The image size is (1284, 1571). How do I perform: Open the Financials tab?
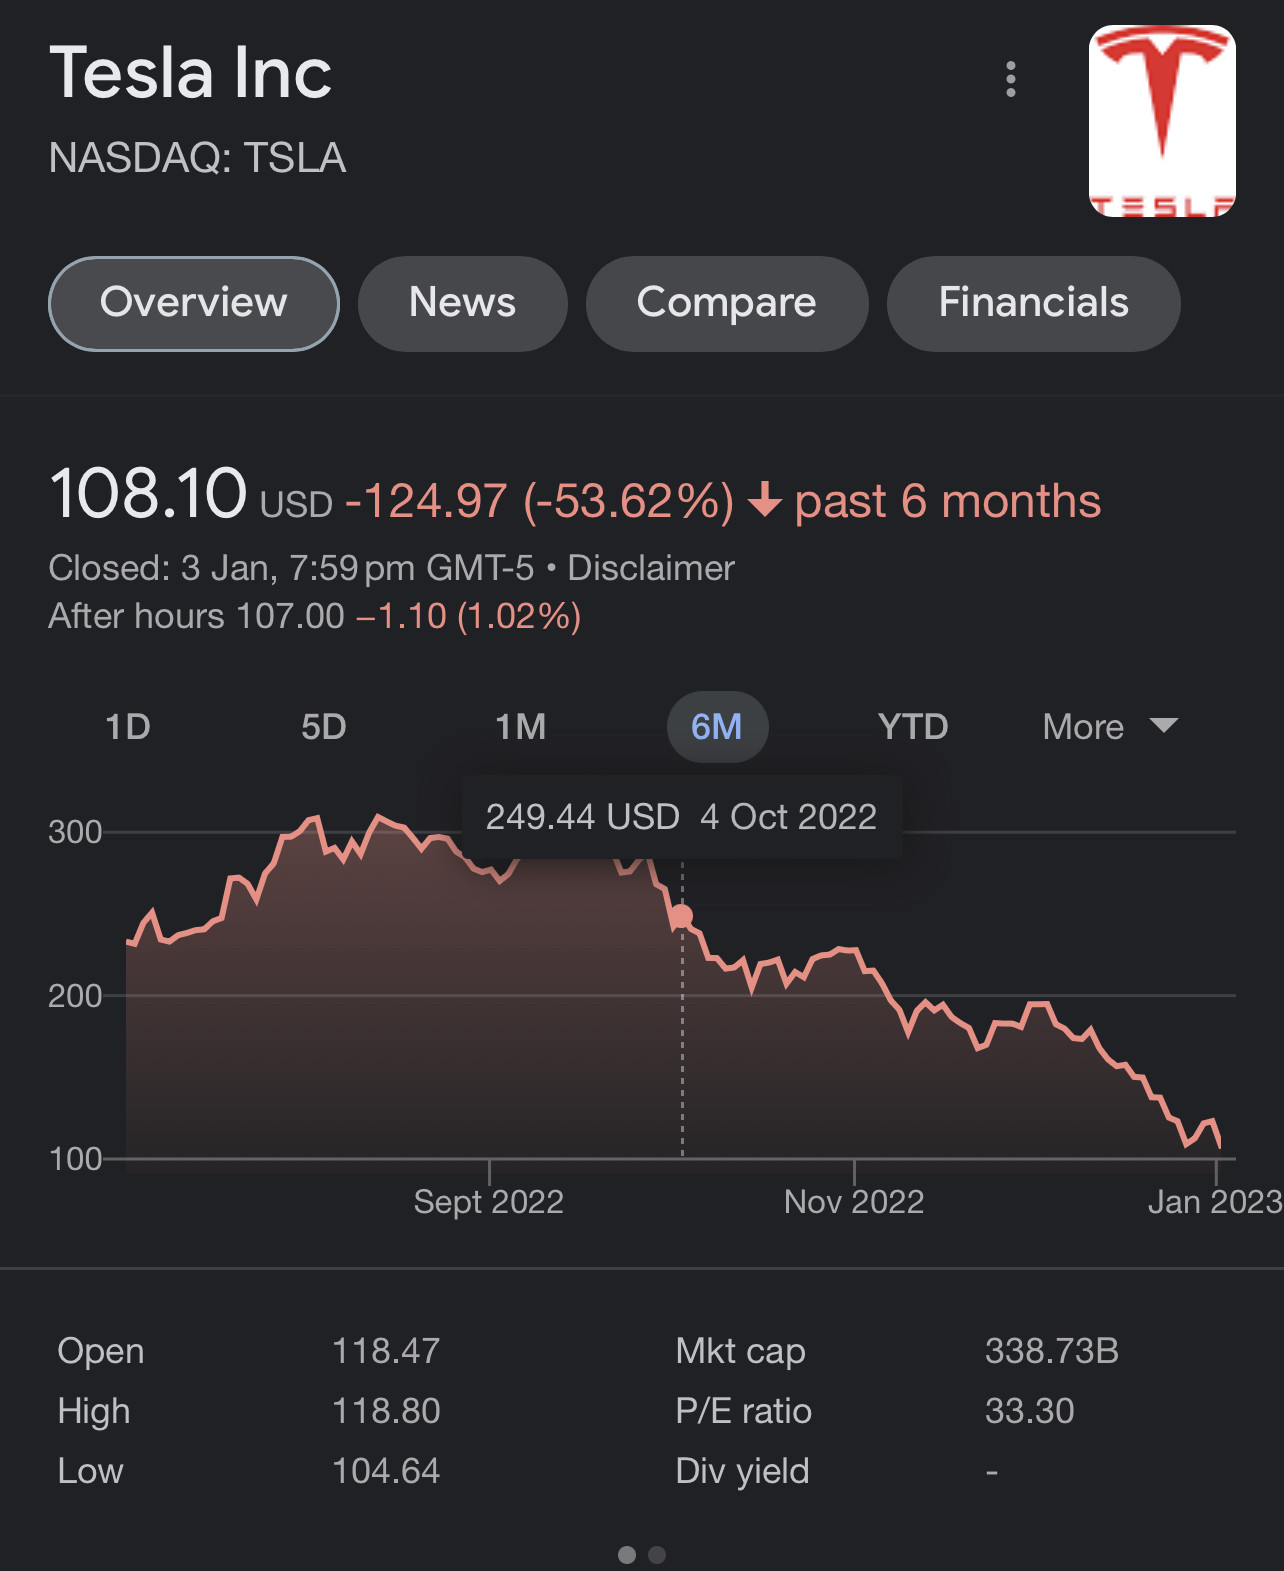click(x=1034, y=303)
